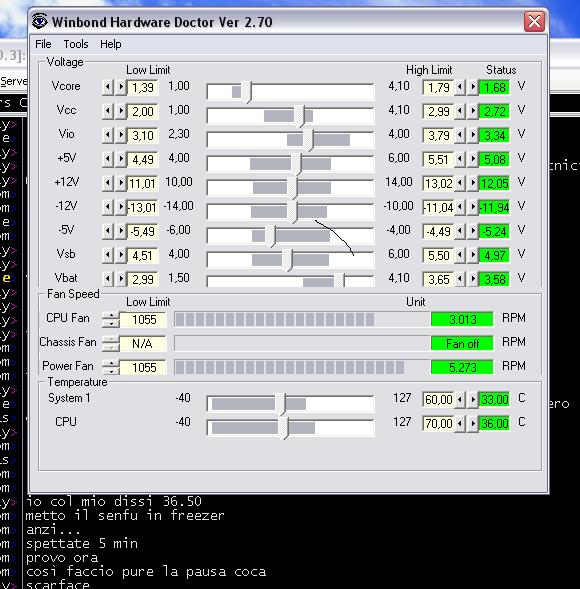580x589 pixels.
Task: Click the Power Fan low limit field 1055
Action: [x=143, y=367]
